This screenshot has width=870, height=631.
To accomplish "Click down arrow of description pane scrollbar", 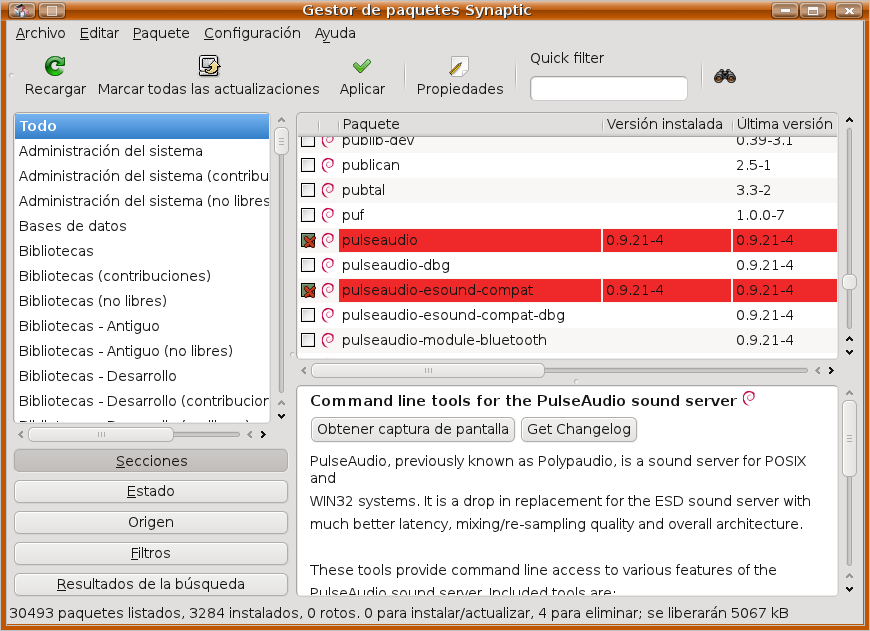I will [x=849, y=589].
